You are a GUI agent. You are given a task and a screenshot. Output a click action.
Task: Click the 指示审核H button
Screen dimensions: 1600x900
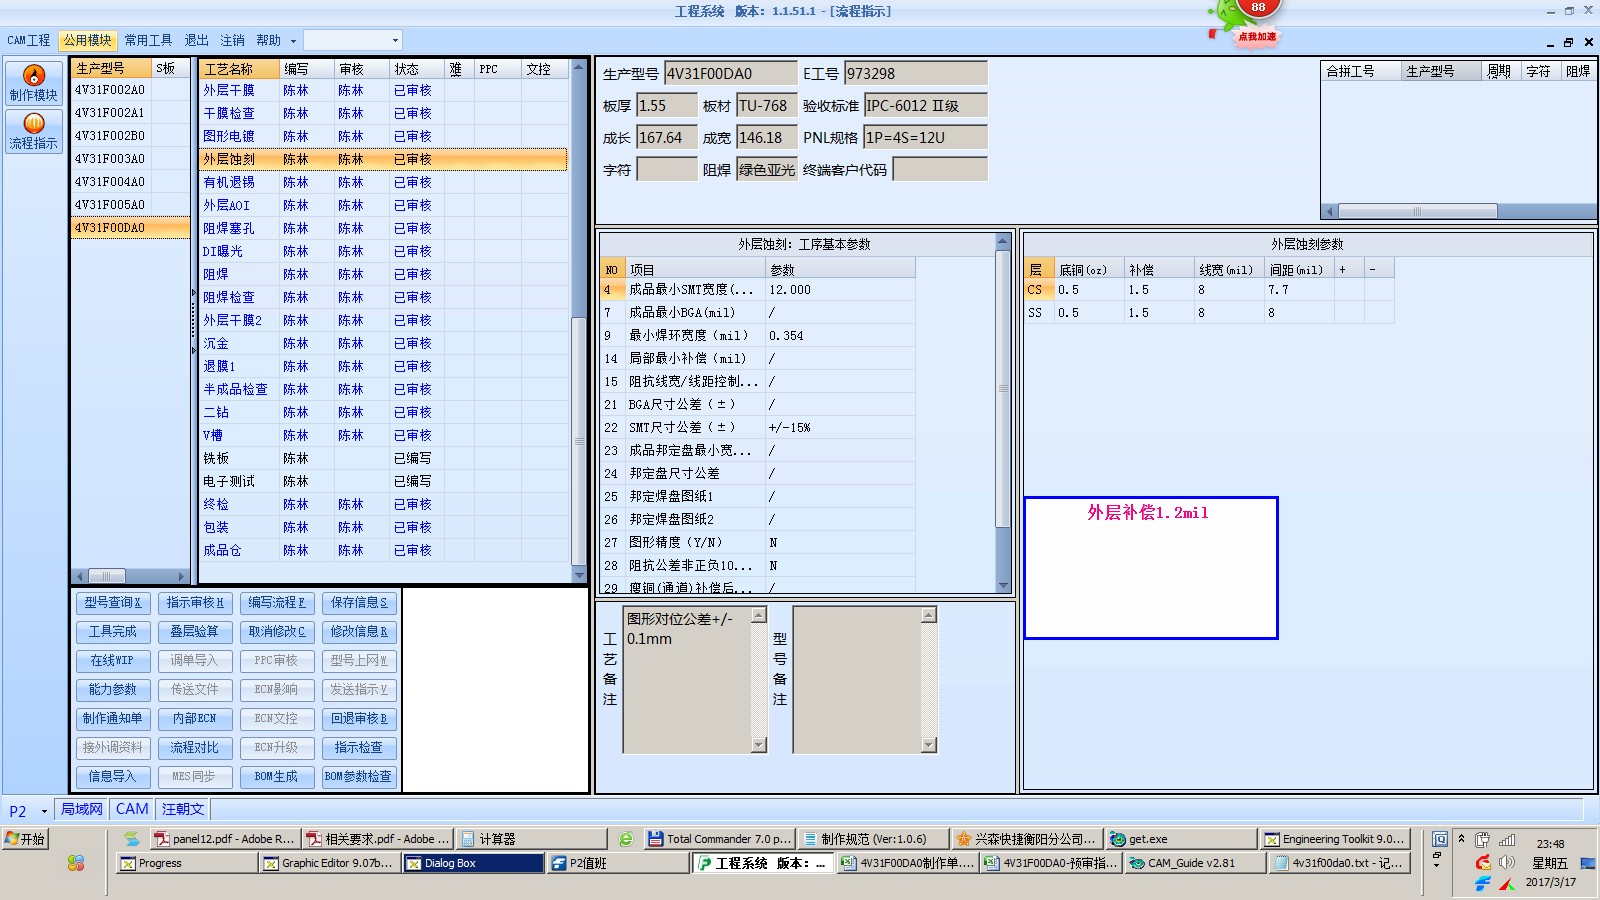[195, 603]
